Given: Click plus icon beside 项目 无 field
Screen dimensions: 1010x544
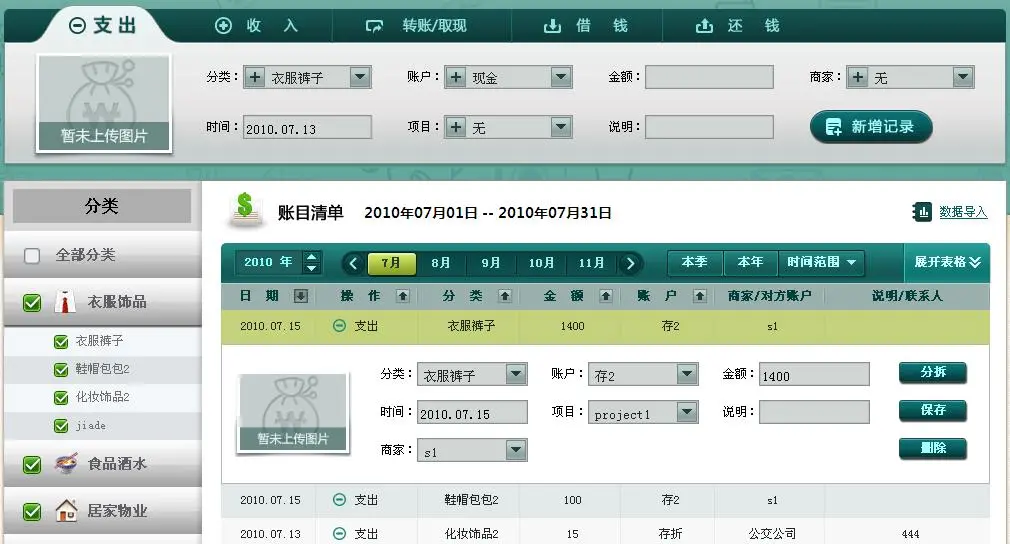Looking at the screenshot, I should [x=456, y=127].
